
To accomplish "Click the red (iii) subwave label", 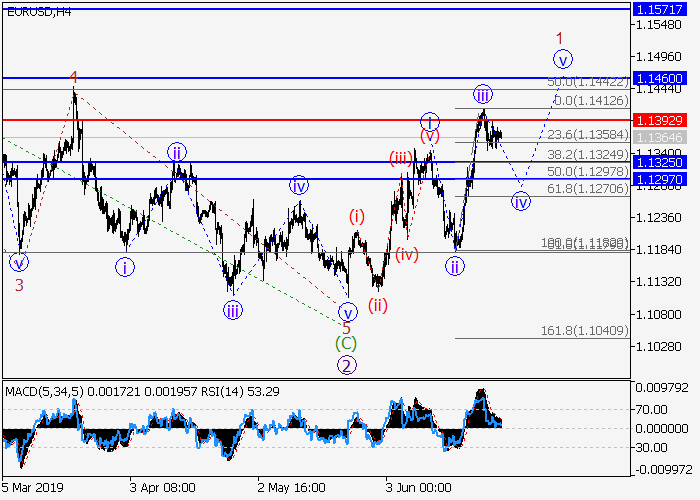I will pyautogui.click(x=401, y=158).
